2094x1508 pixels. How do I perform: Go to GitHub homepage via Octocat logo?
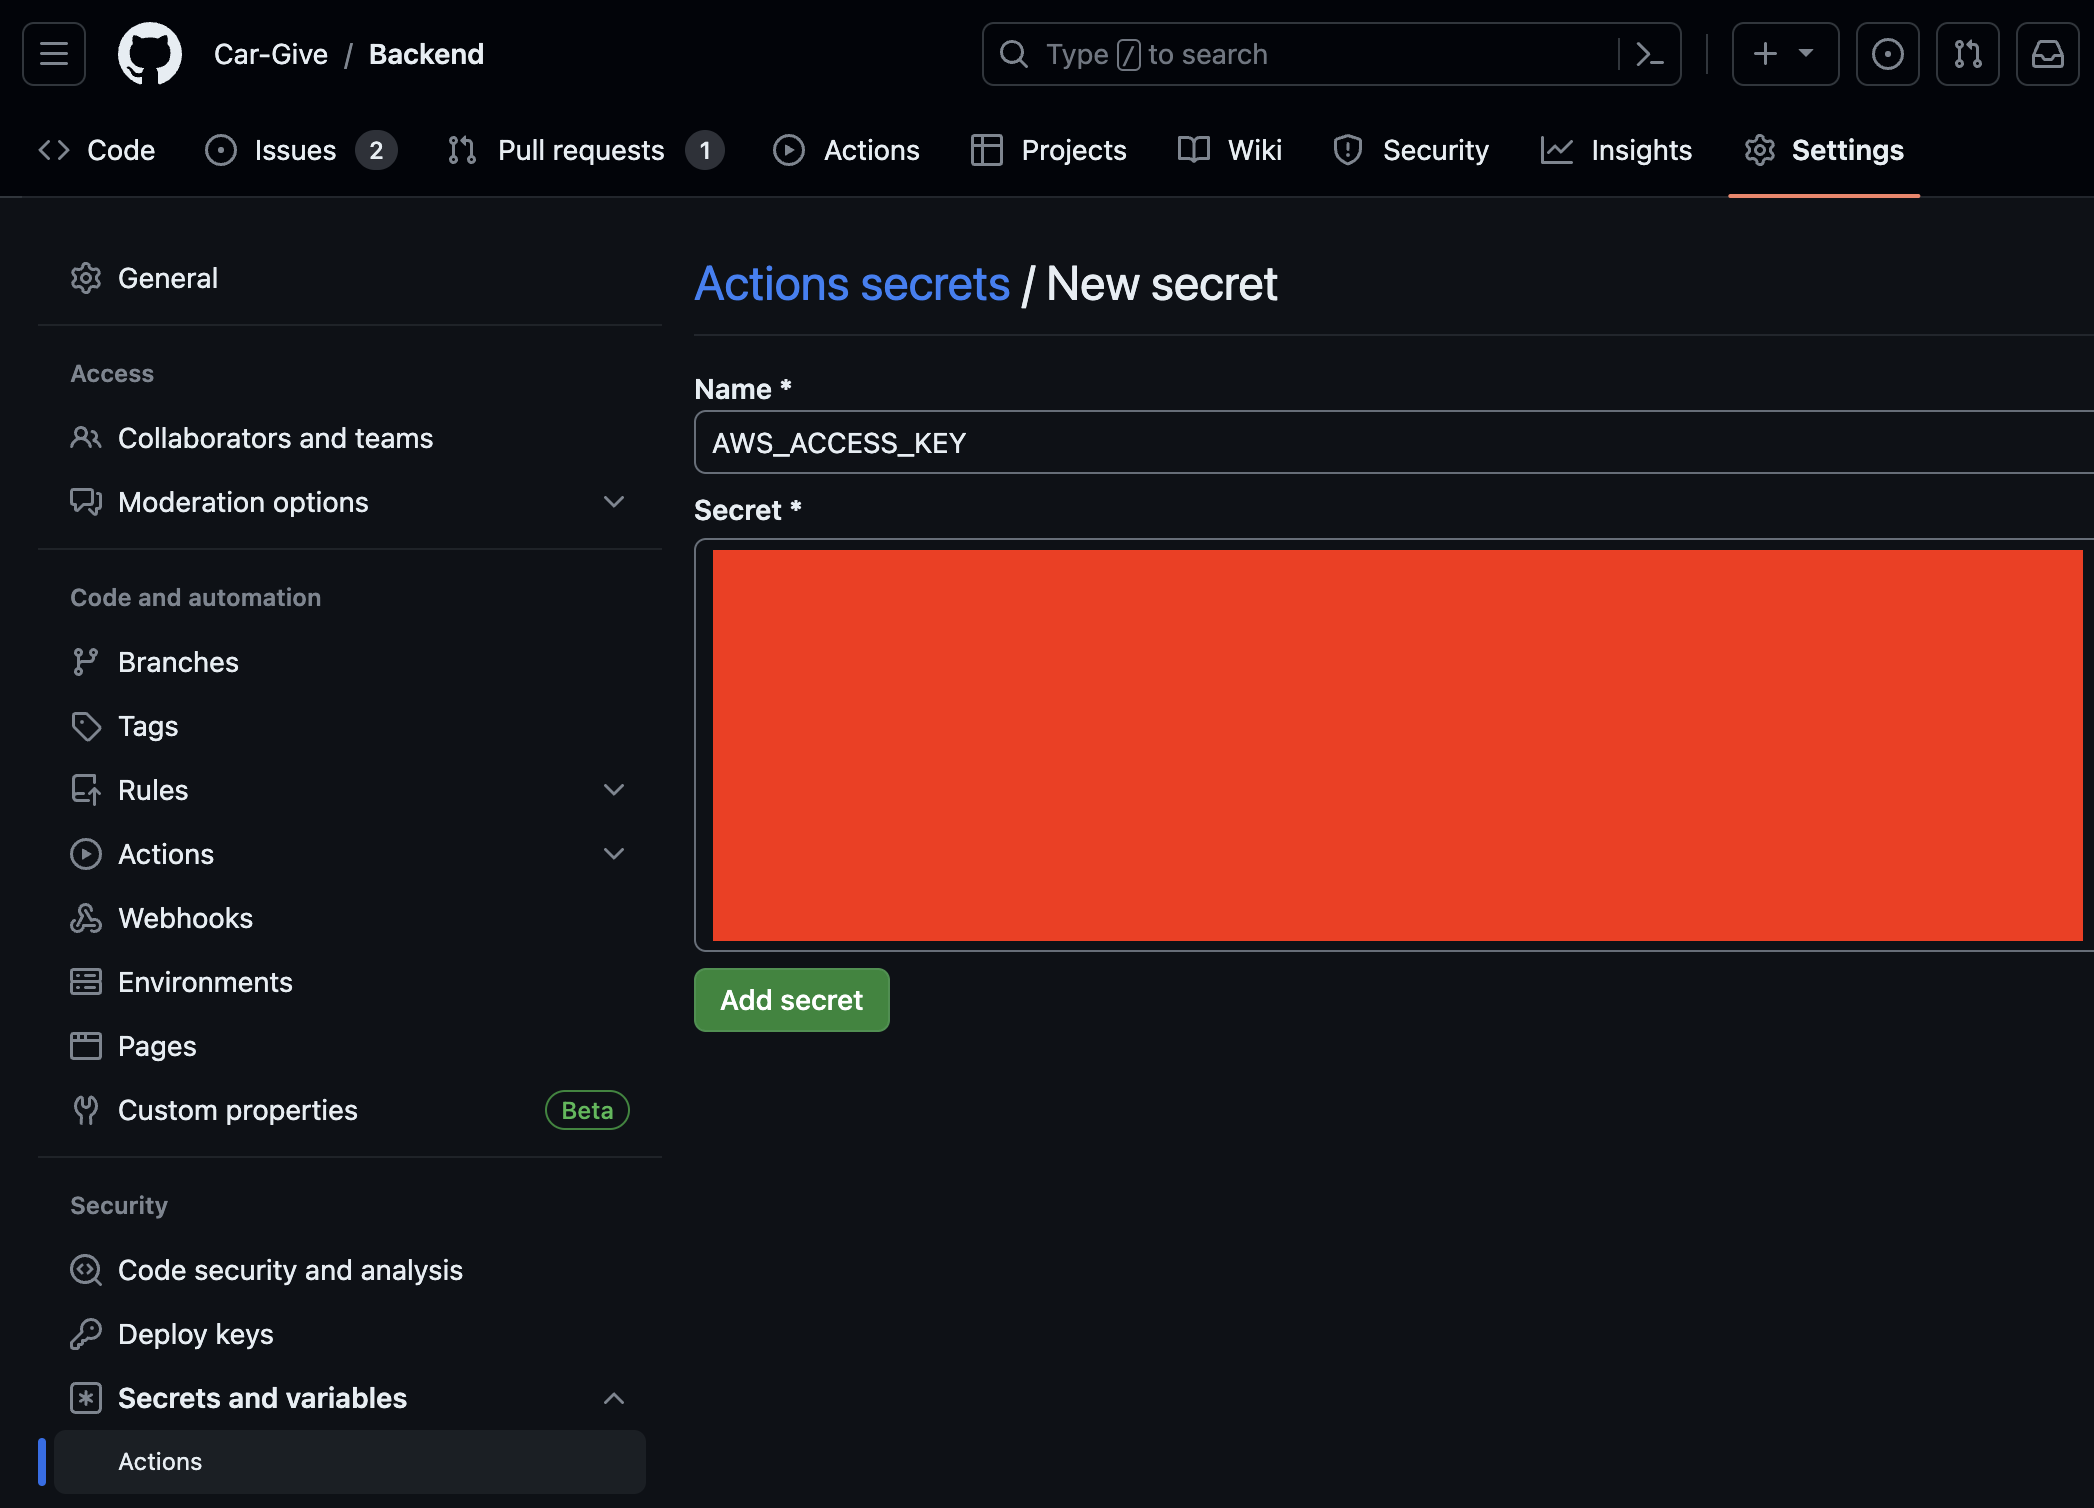point(150,54)
